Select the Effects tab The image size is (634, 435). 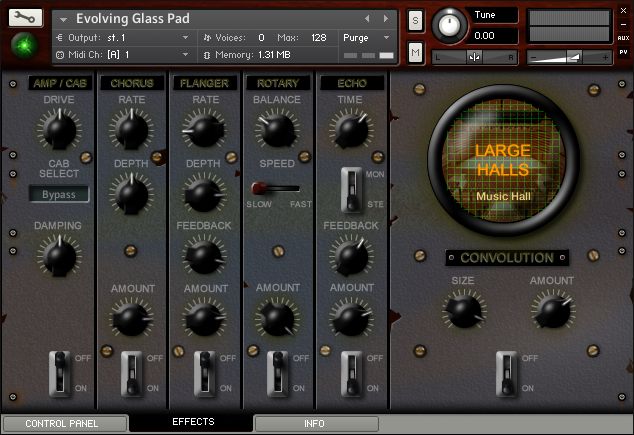point(193,422)
